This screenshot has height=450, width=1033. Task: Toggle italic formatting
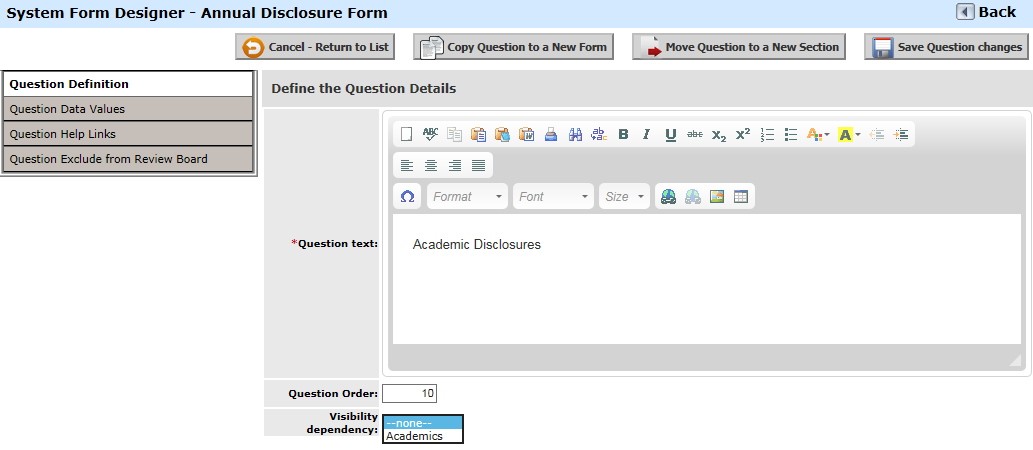pyautogui.click(x=647, y=134)
